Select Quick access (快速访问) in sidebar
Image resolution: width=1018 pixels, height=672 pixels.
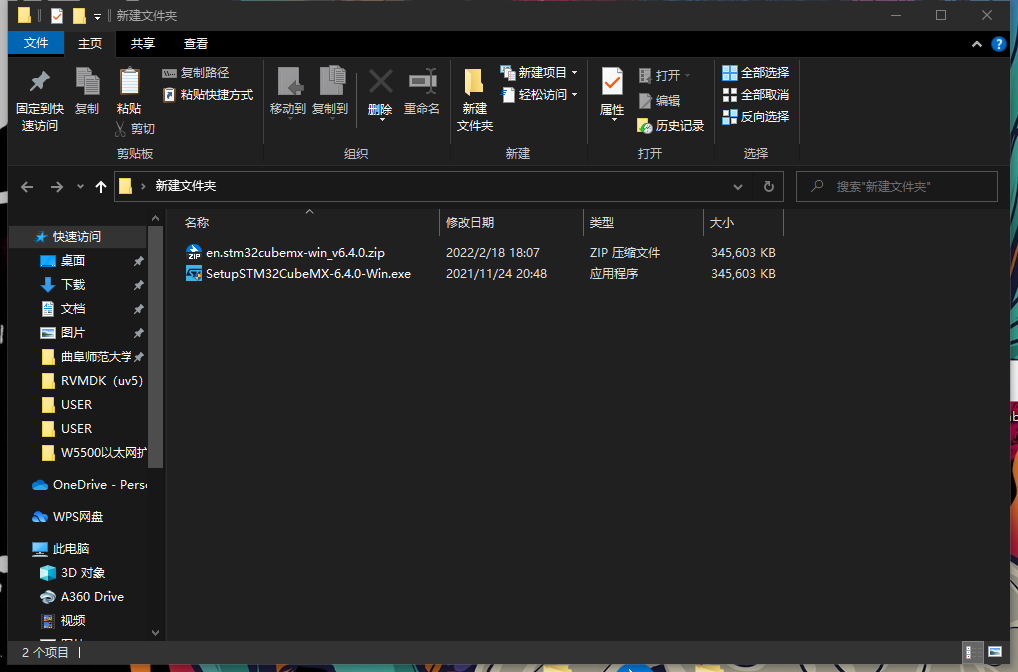point(77,237)
